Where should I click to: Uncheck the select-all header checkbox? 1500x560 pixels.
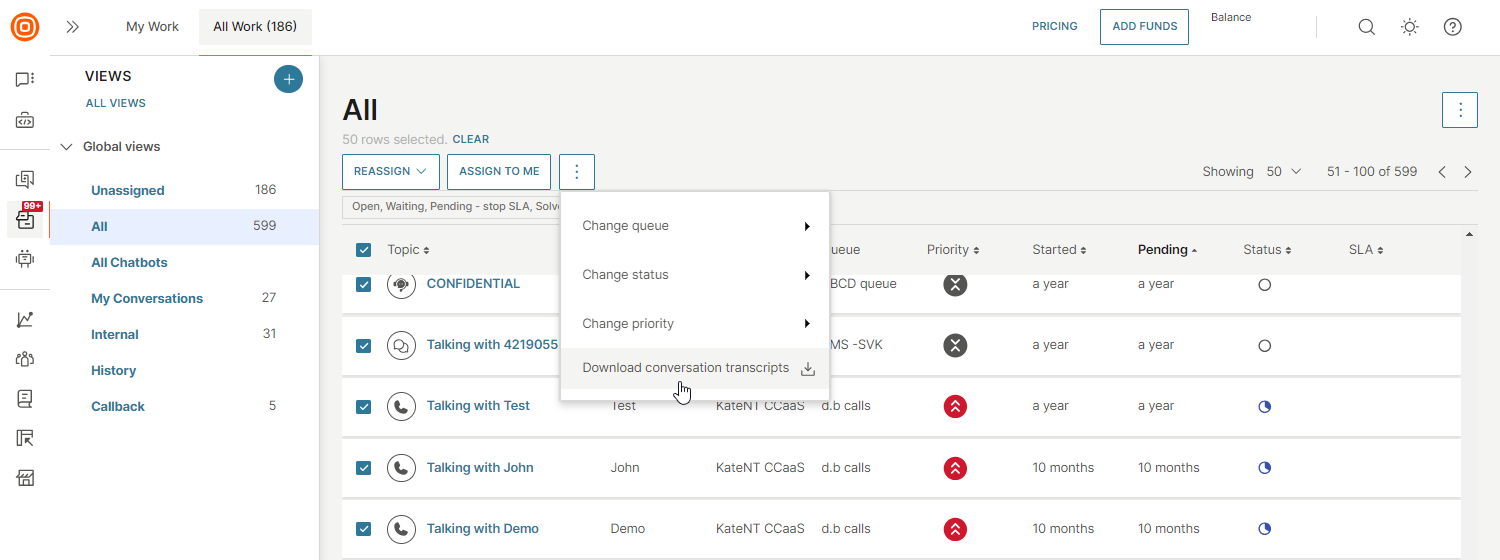(x=364, y=250)
